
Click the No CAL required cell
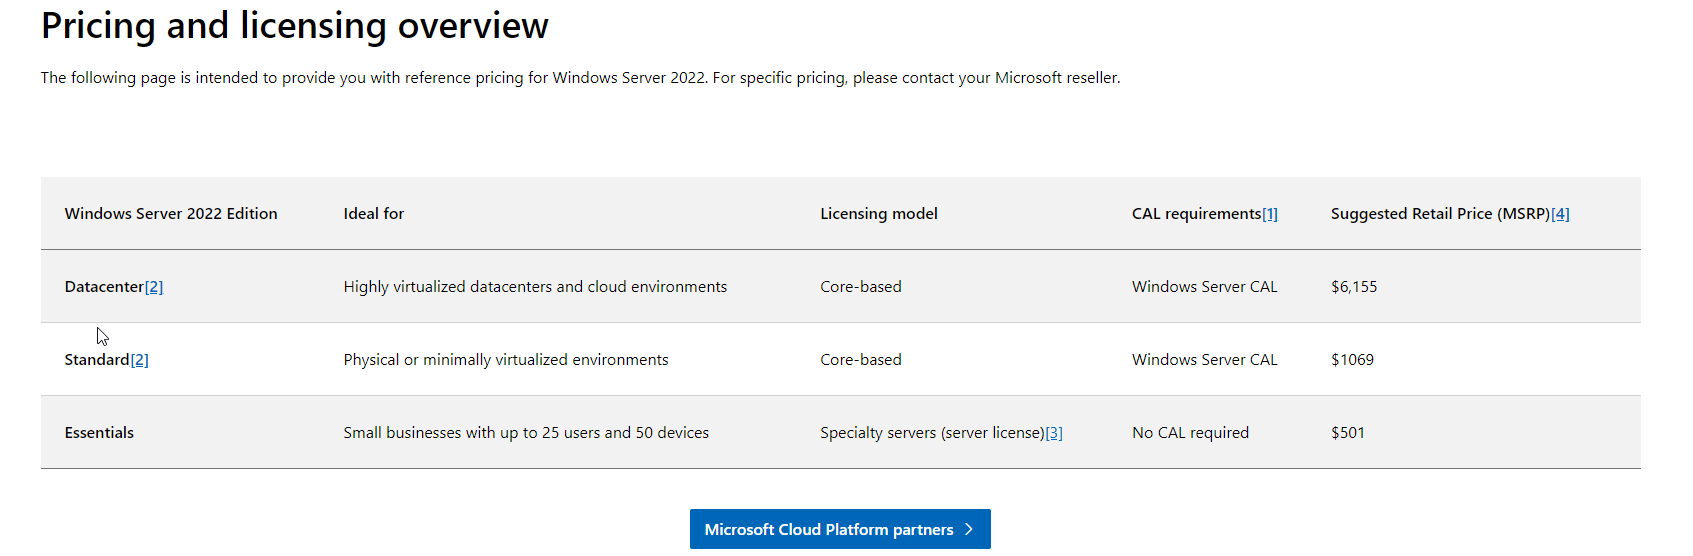pos(1190,433)
